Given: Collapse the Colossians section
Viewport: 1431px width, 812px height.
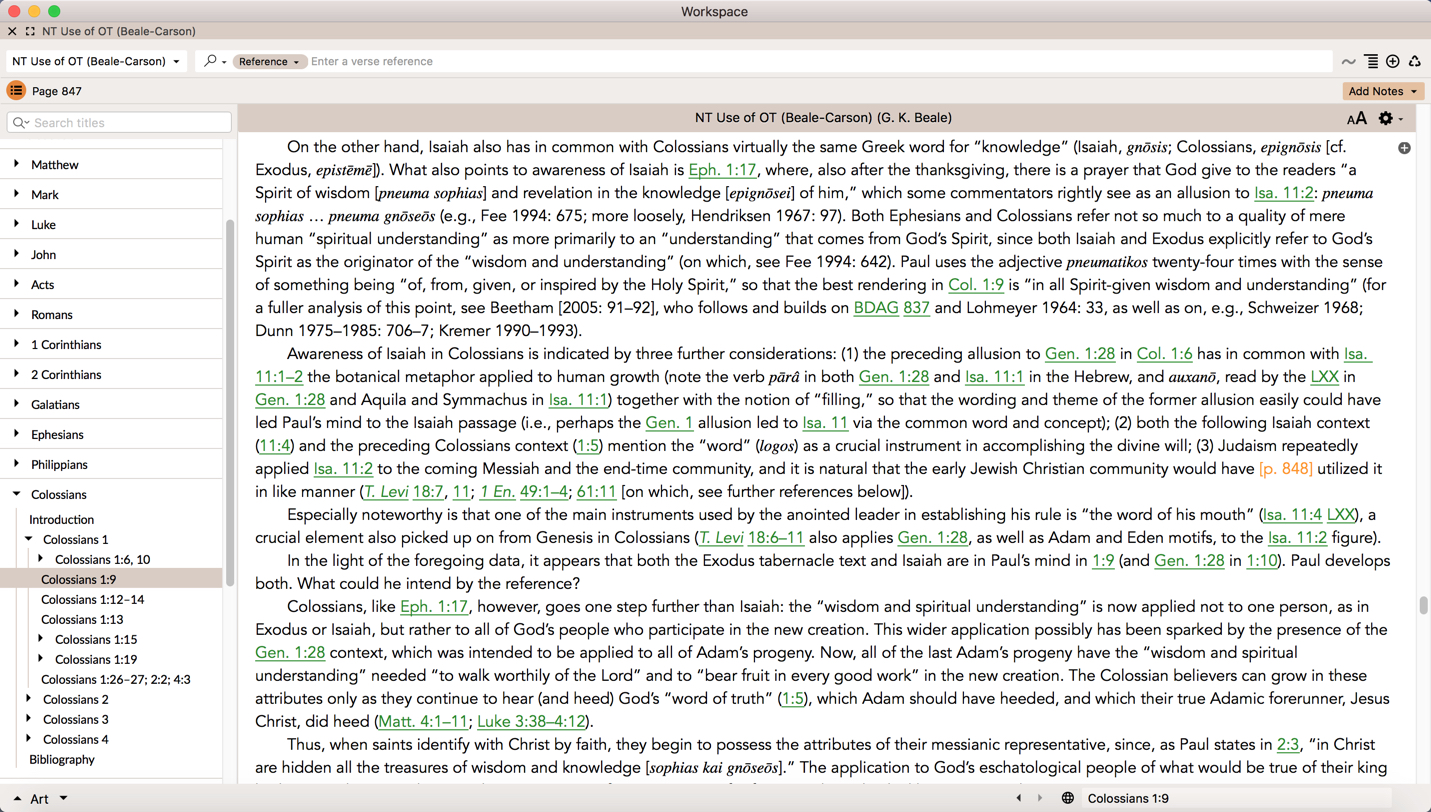Looking at the screenshot, I should click(x=16, y=494).
